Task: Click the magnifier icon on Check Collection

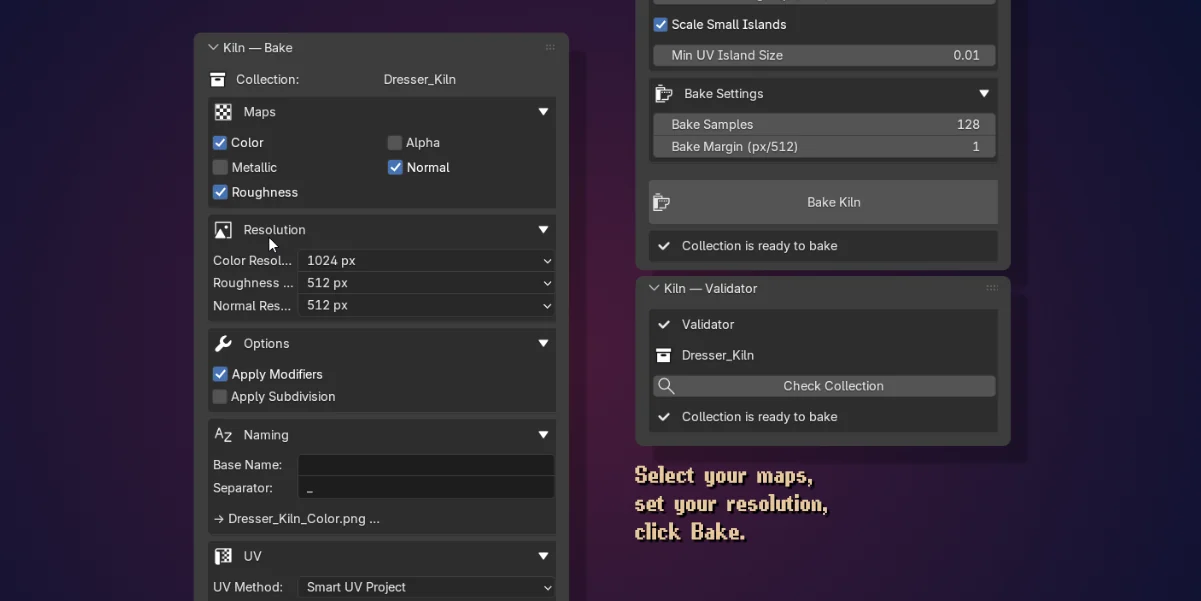Action: (666, 386)
